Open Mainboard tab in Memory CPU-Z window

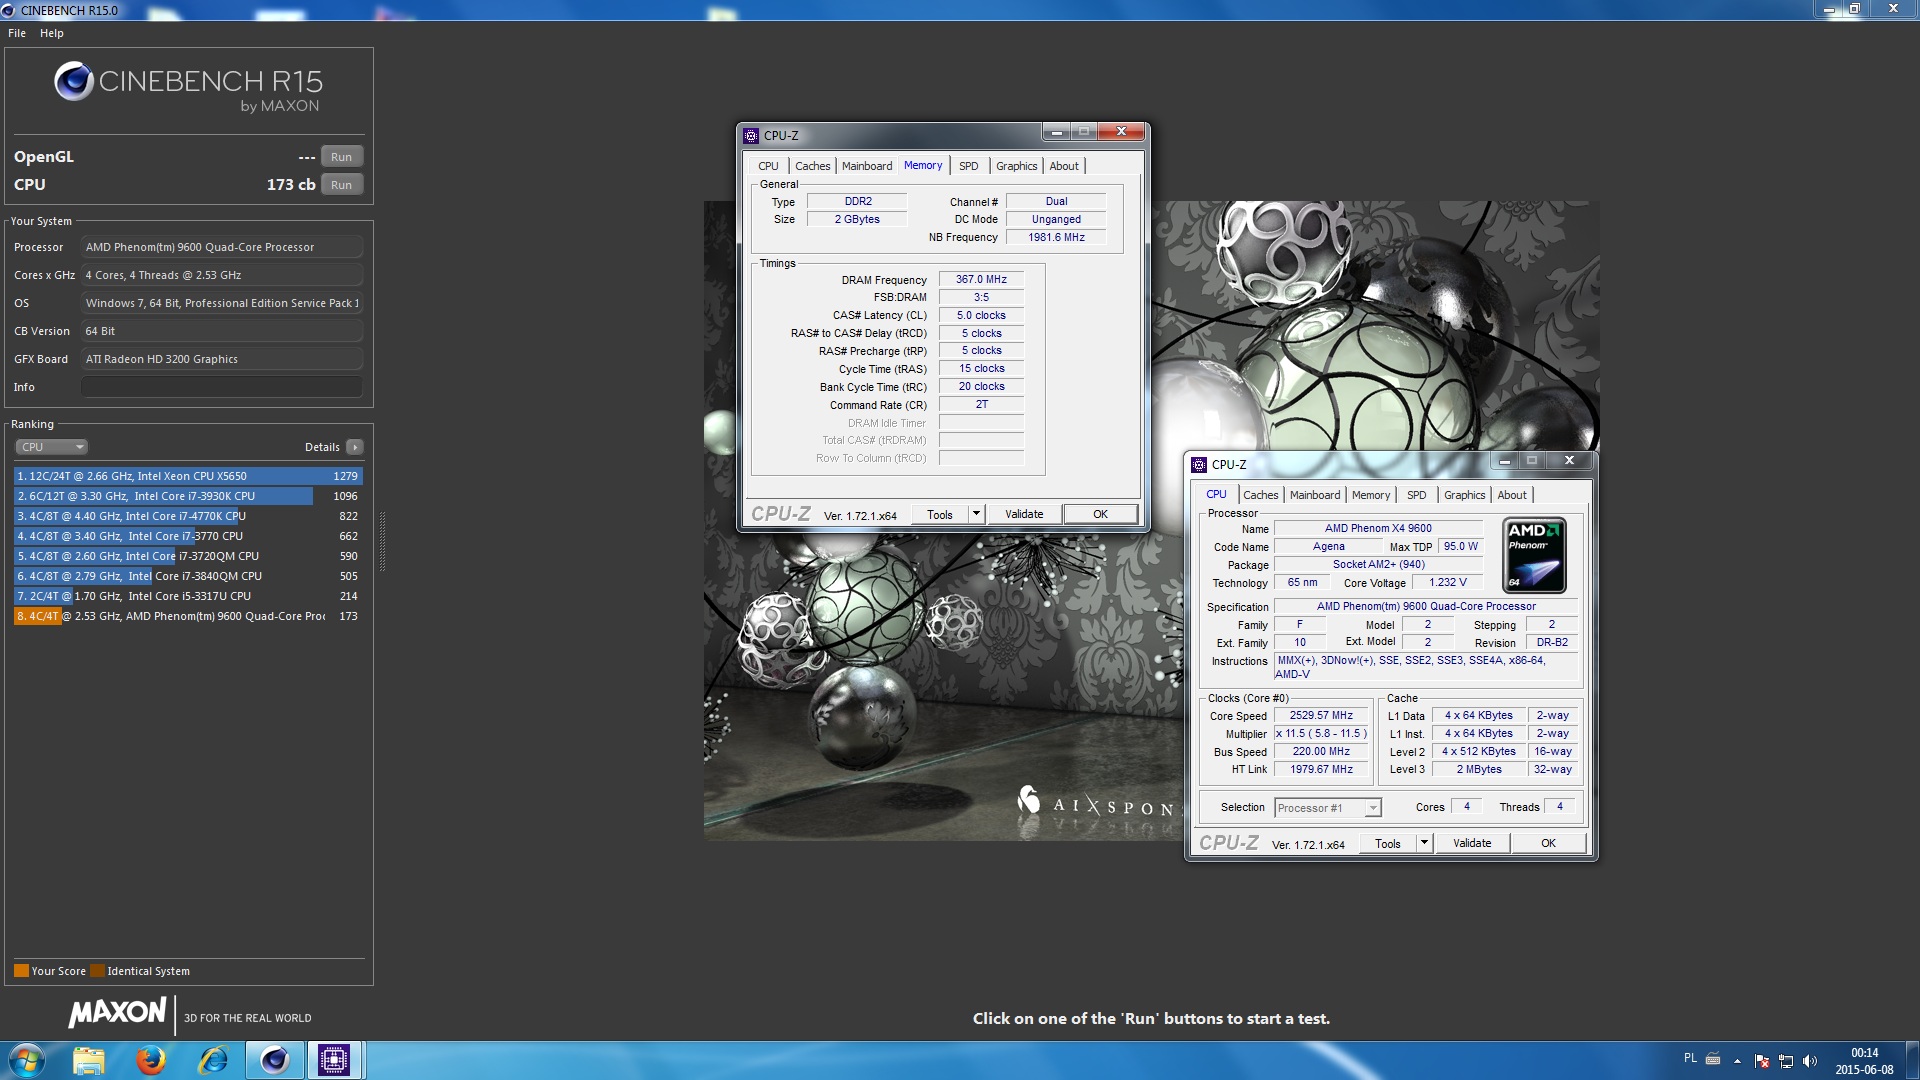tap(867, 166)
